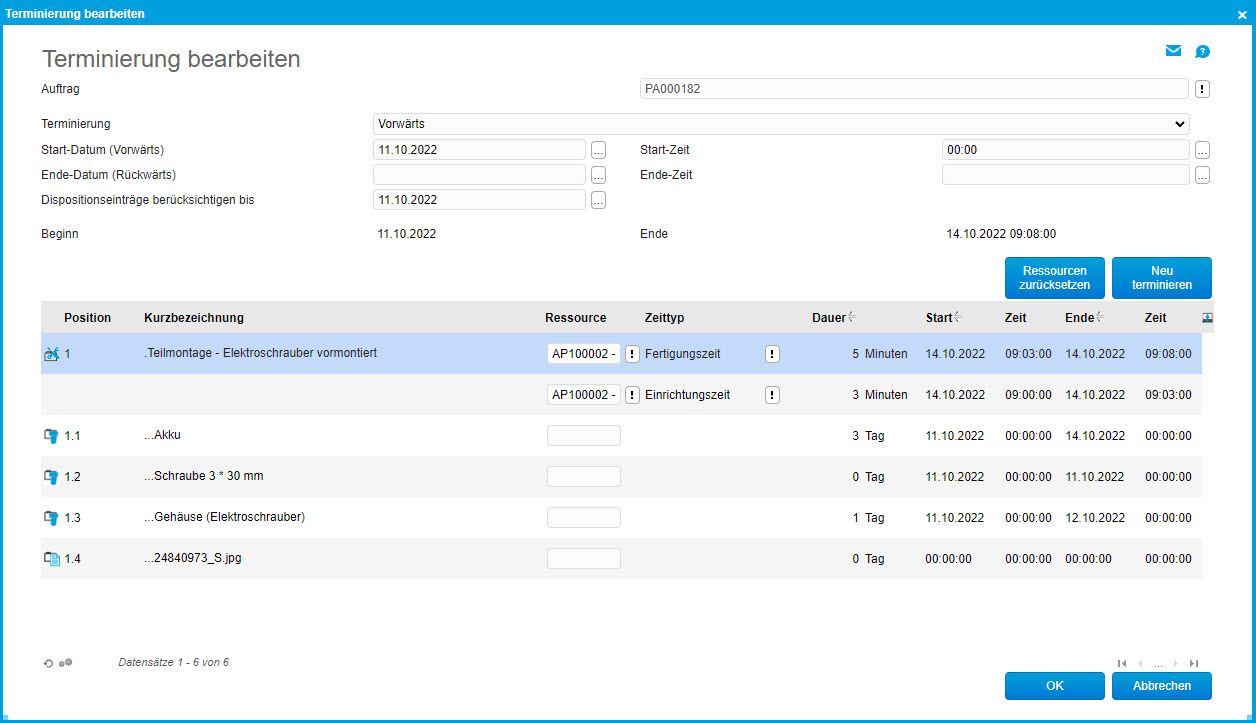Click the empty Ressource field for Akku
This screenshot has height=723, width=1256.
584,436
